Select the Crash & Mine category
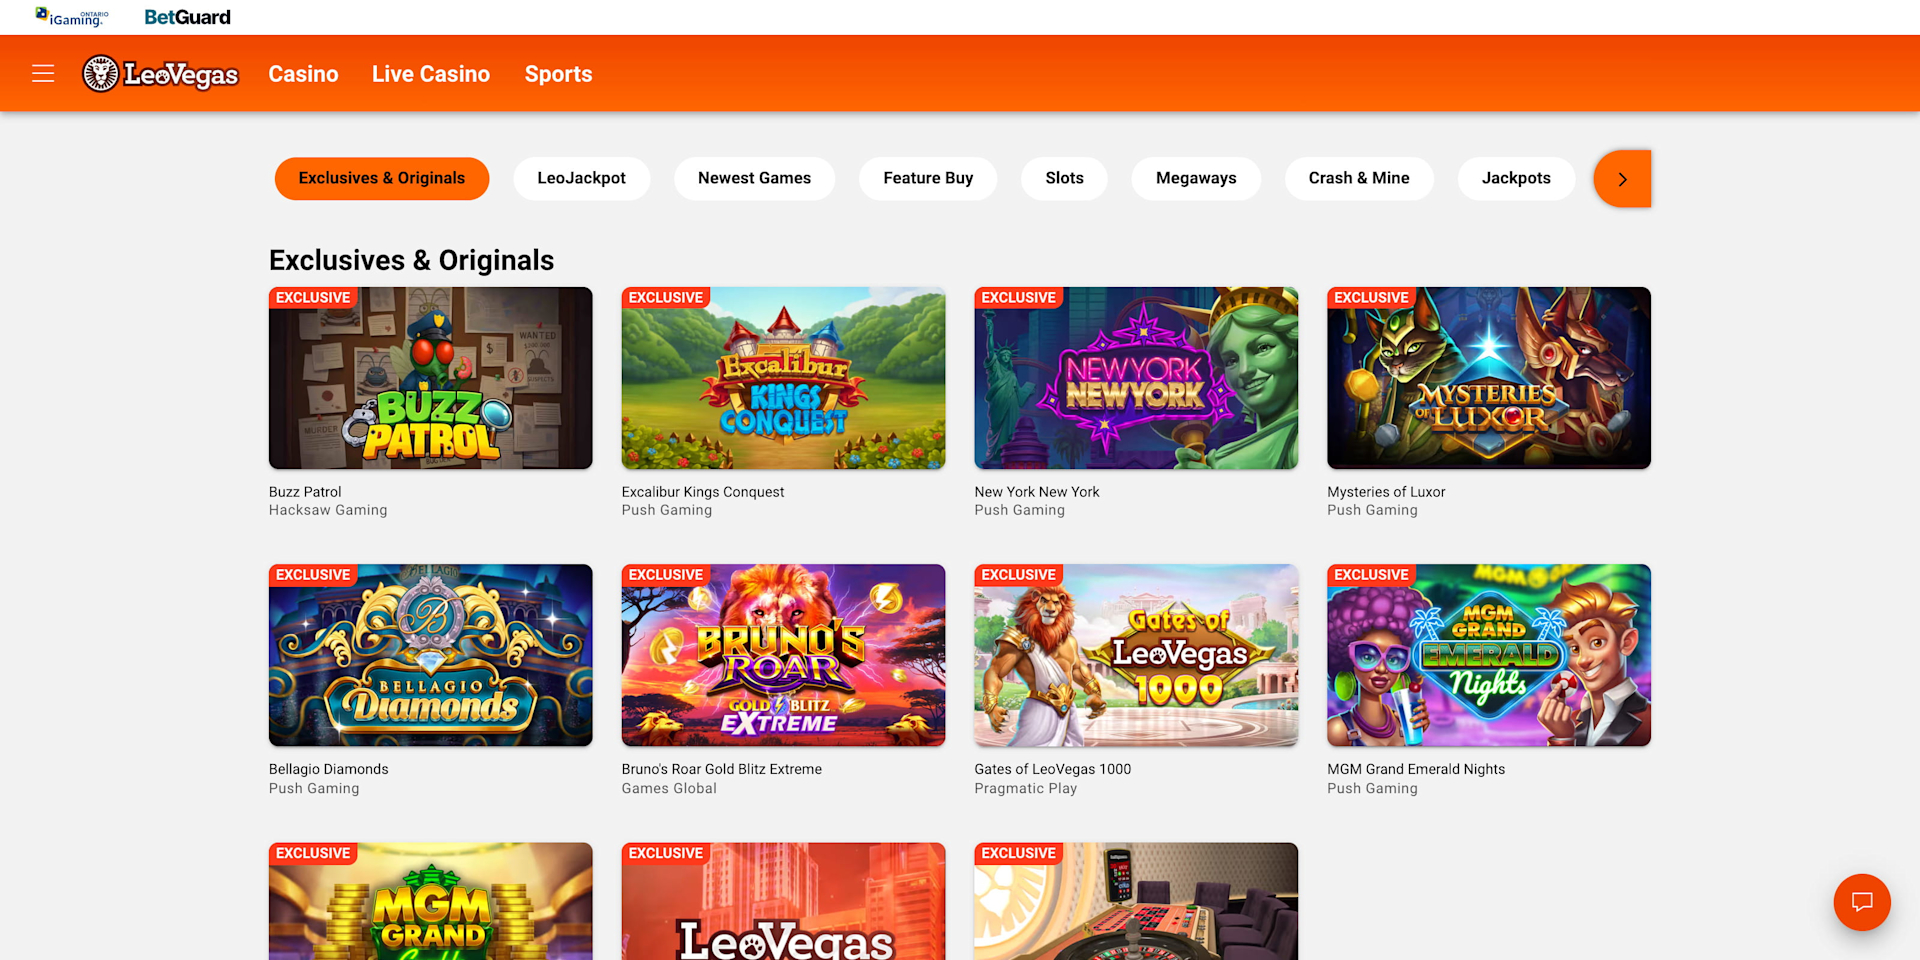Screen dimensions: 1920x960 coord(1359,178)
